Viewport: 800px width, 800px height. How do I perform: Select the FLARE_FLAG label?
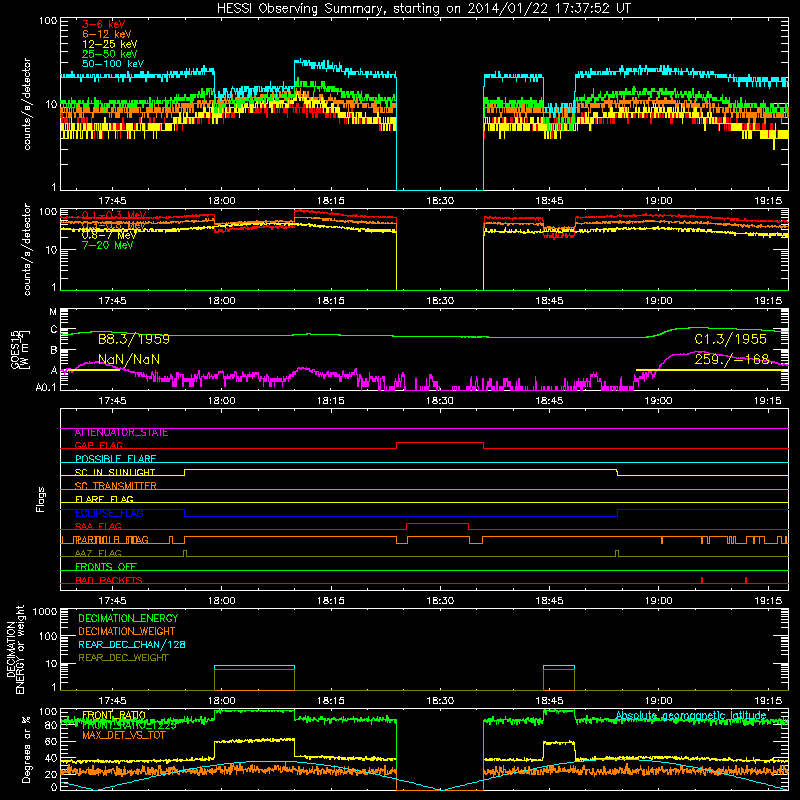(104, 499)
